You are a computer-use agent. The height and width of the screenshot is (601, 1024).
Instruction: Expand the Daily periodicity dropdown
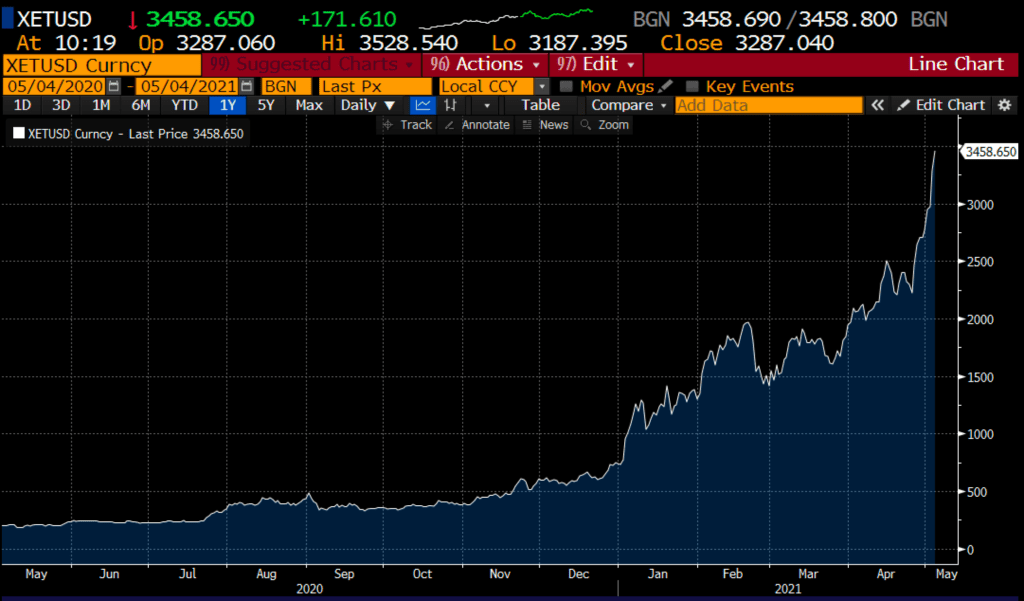point(367,105)
